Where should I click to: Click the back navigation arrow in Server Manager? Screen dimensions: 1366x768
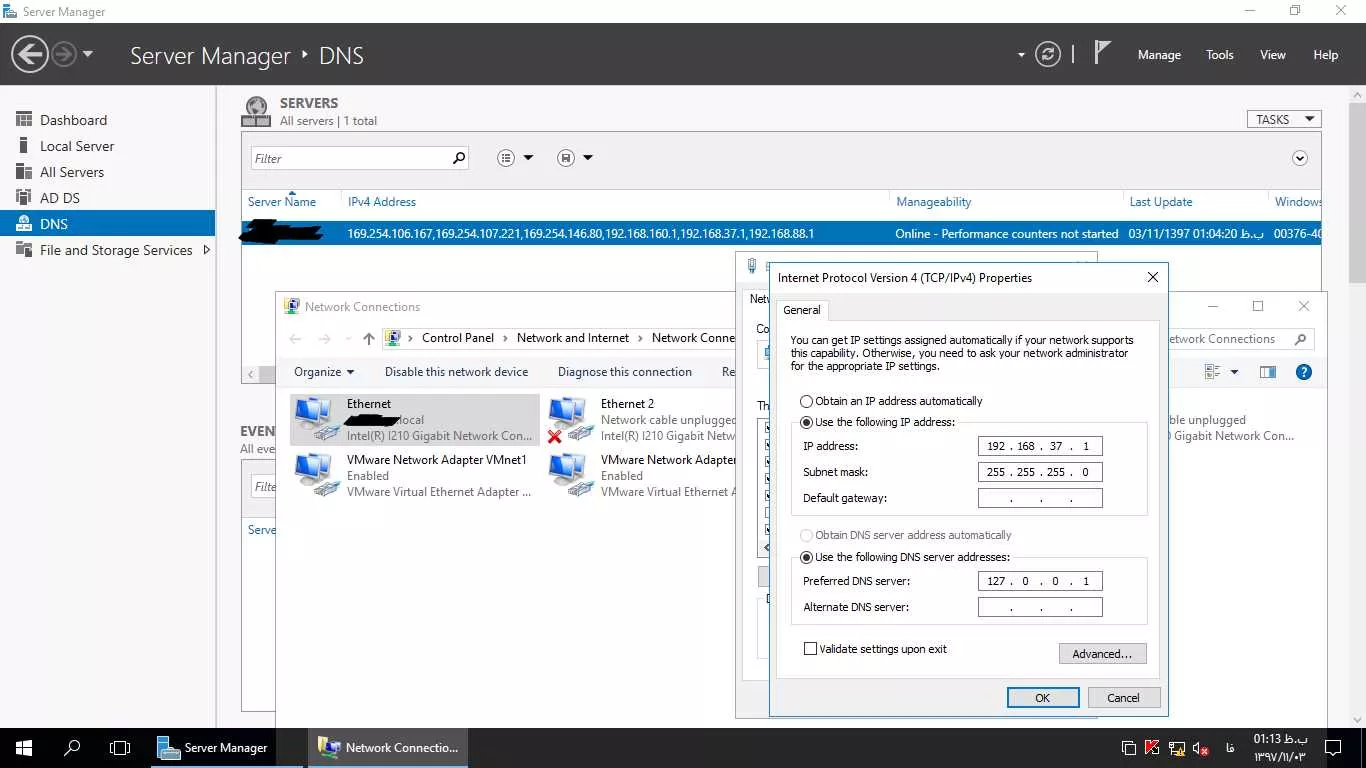point(30,54)
